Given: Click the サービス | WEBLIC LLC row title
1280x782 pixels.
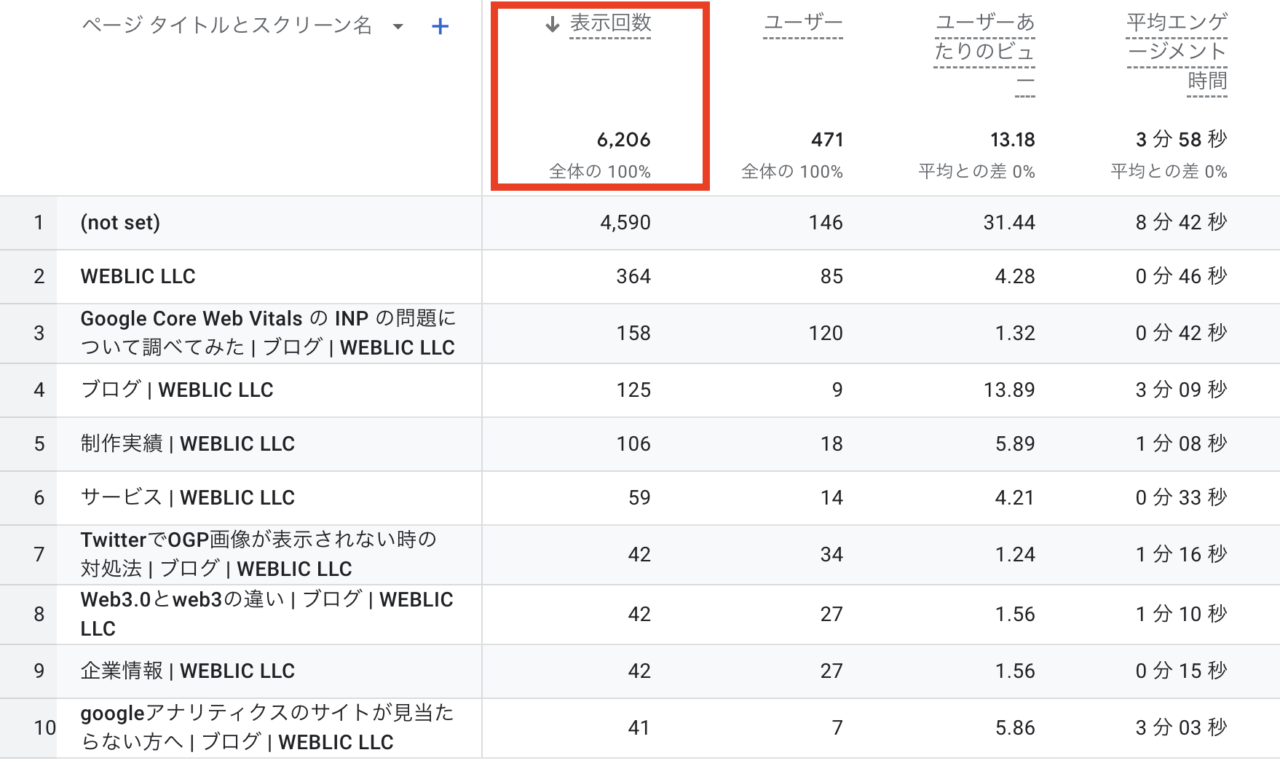Looking at the screenshot, I should pyautogui.click(x=188, y=498).
